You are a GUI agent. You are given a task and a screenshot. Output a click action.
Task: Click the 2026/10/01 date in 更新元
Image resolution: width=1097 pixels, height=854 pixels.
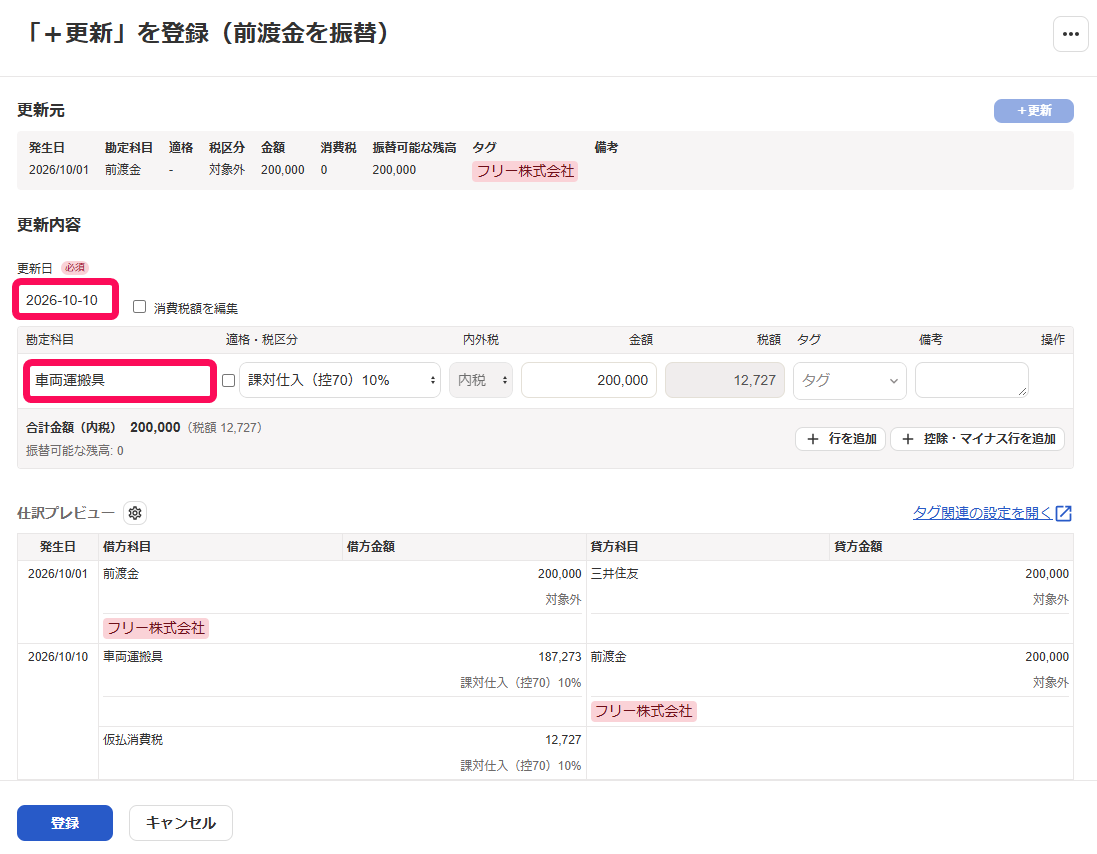click(x=59, y=170)
